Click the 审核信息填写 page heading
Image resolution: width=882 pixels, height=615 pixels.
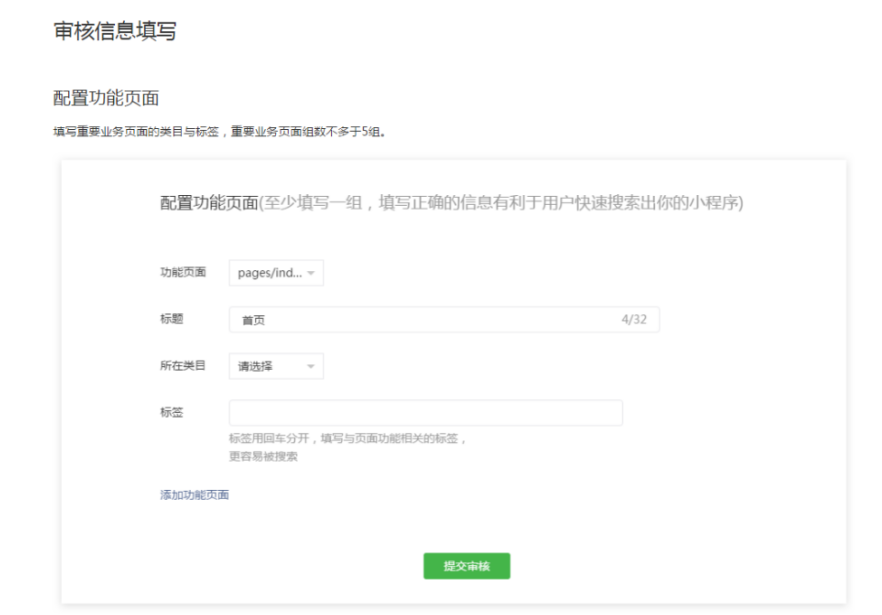115,31
